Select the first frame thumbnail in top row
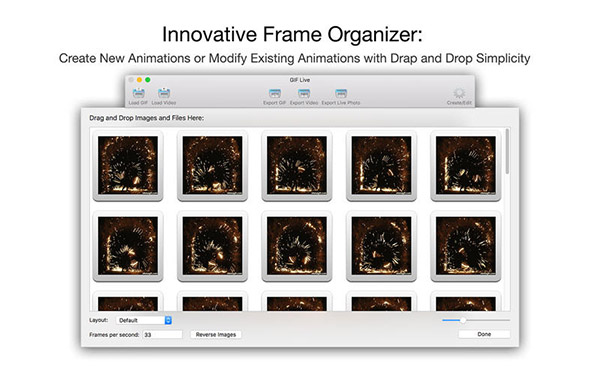This screenshot has height=375, width=600. (x=128, y=165)
